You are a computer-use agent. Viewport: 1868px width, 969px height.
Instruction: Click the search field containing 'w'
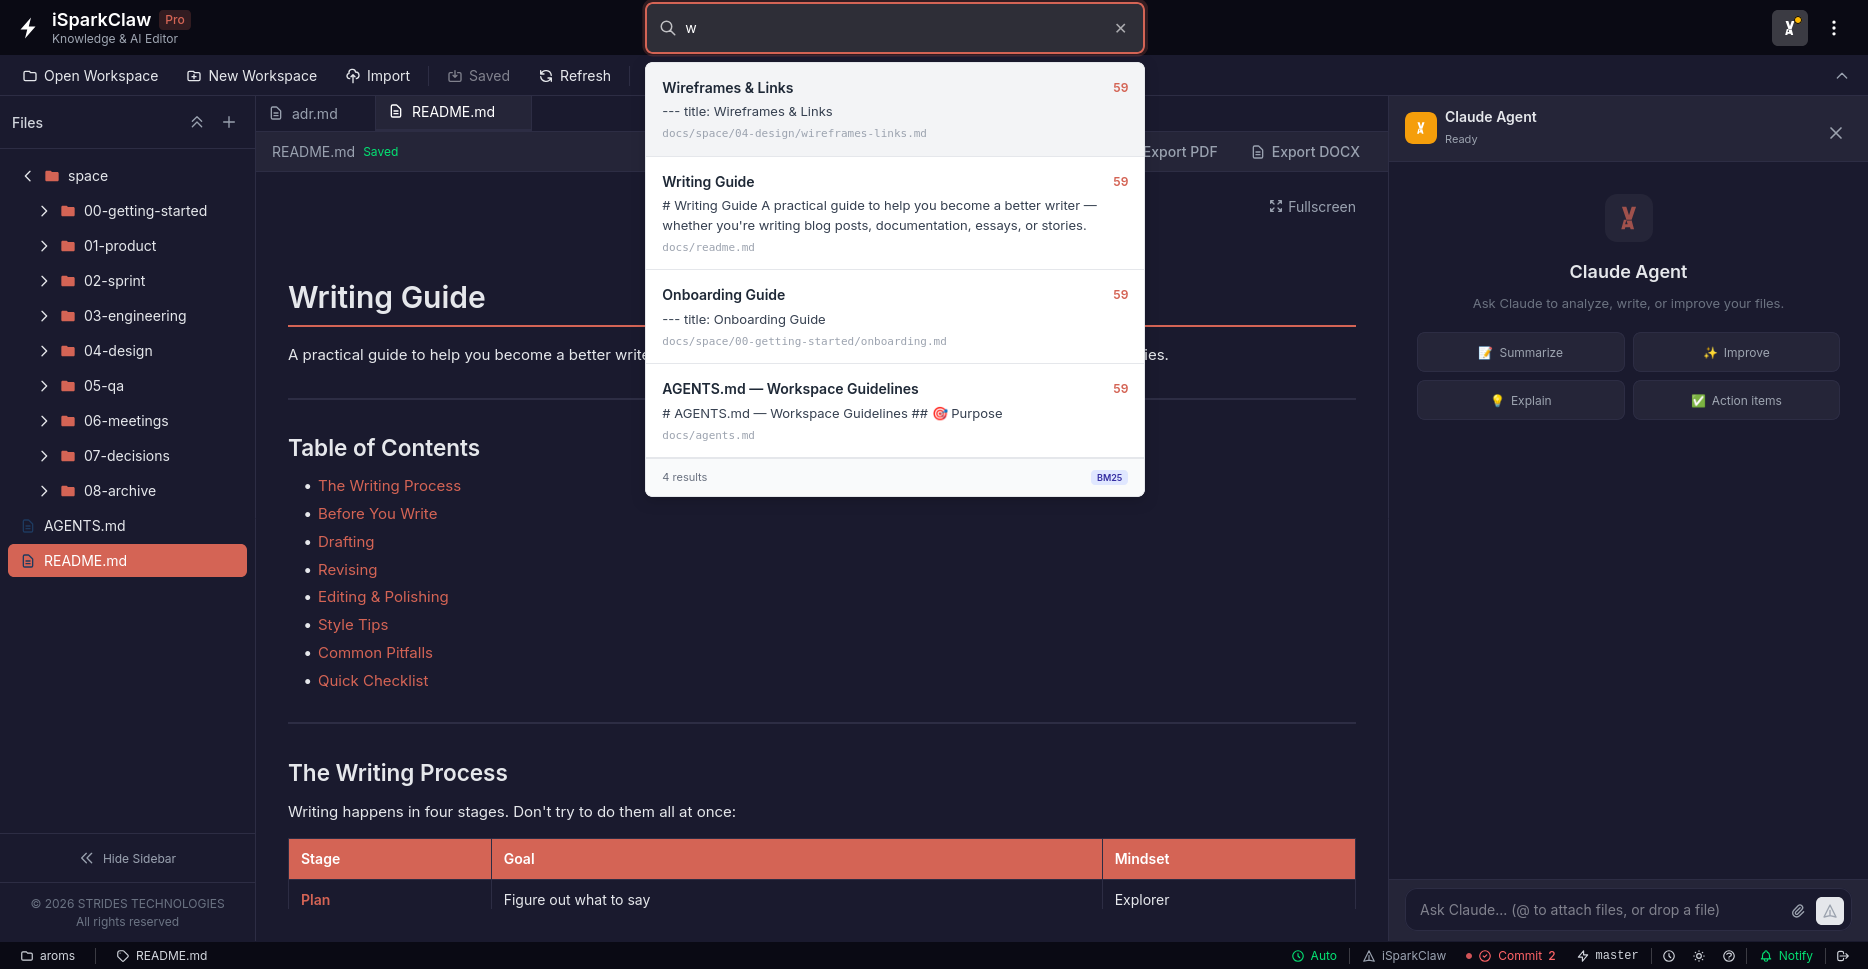coord(895,28)
